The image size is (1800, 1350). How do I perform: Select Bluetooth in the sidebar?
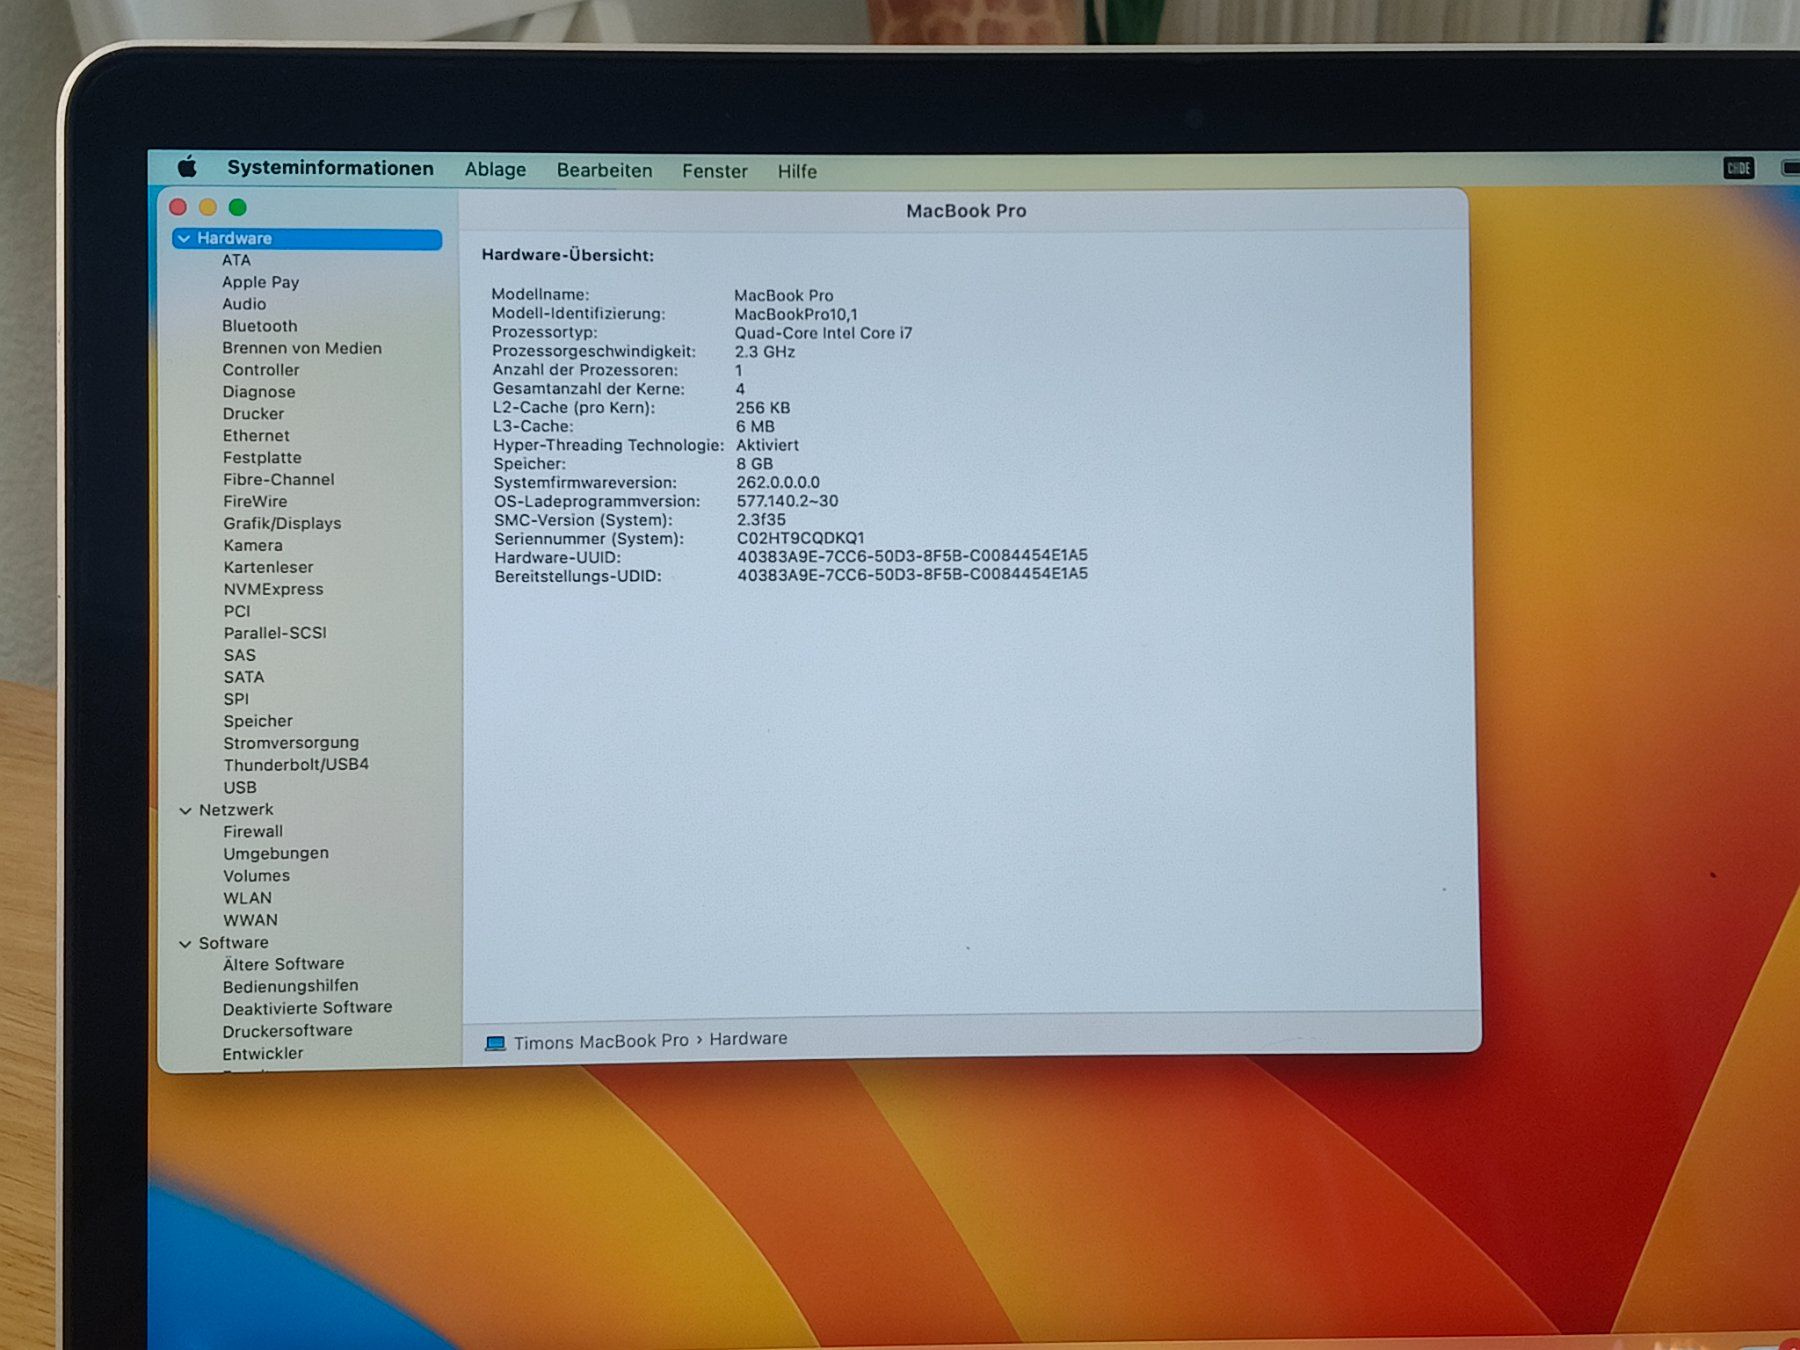point(260,326)
